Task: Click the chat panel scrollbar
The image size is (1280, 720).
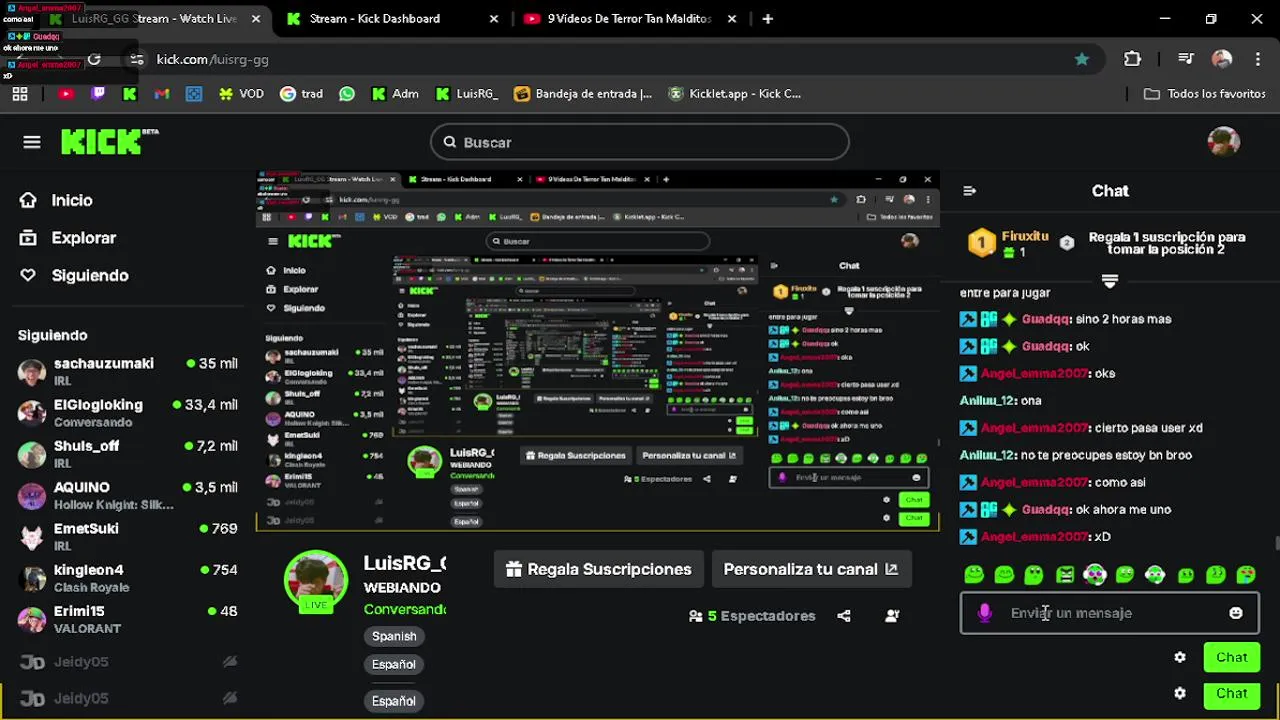Action: [1276, 545]
